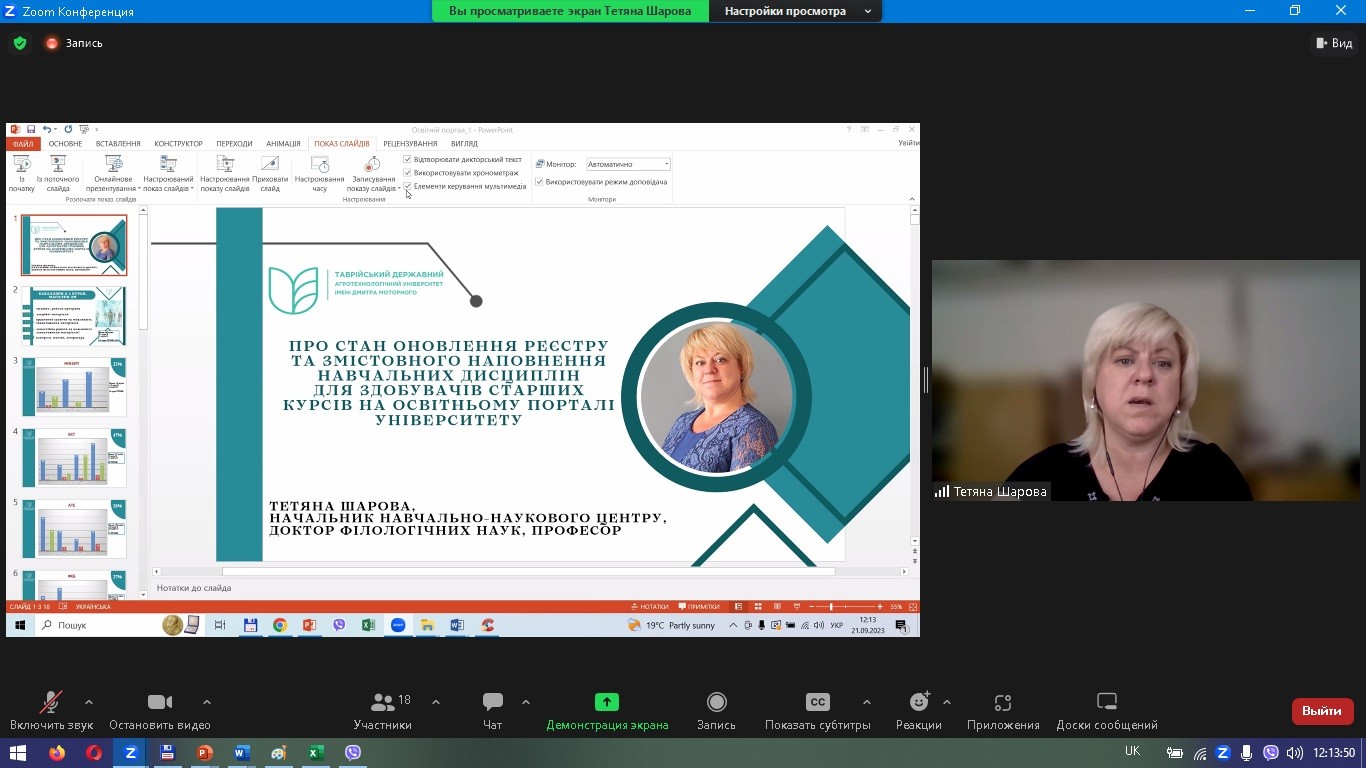Image resolution: width=1366 pixels, height=768 pixels.
Task: Expand video options arrow beside Остановить видео
Action: [x=207, y=702]
